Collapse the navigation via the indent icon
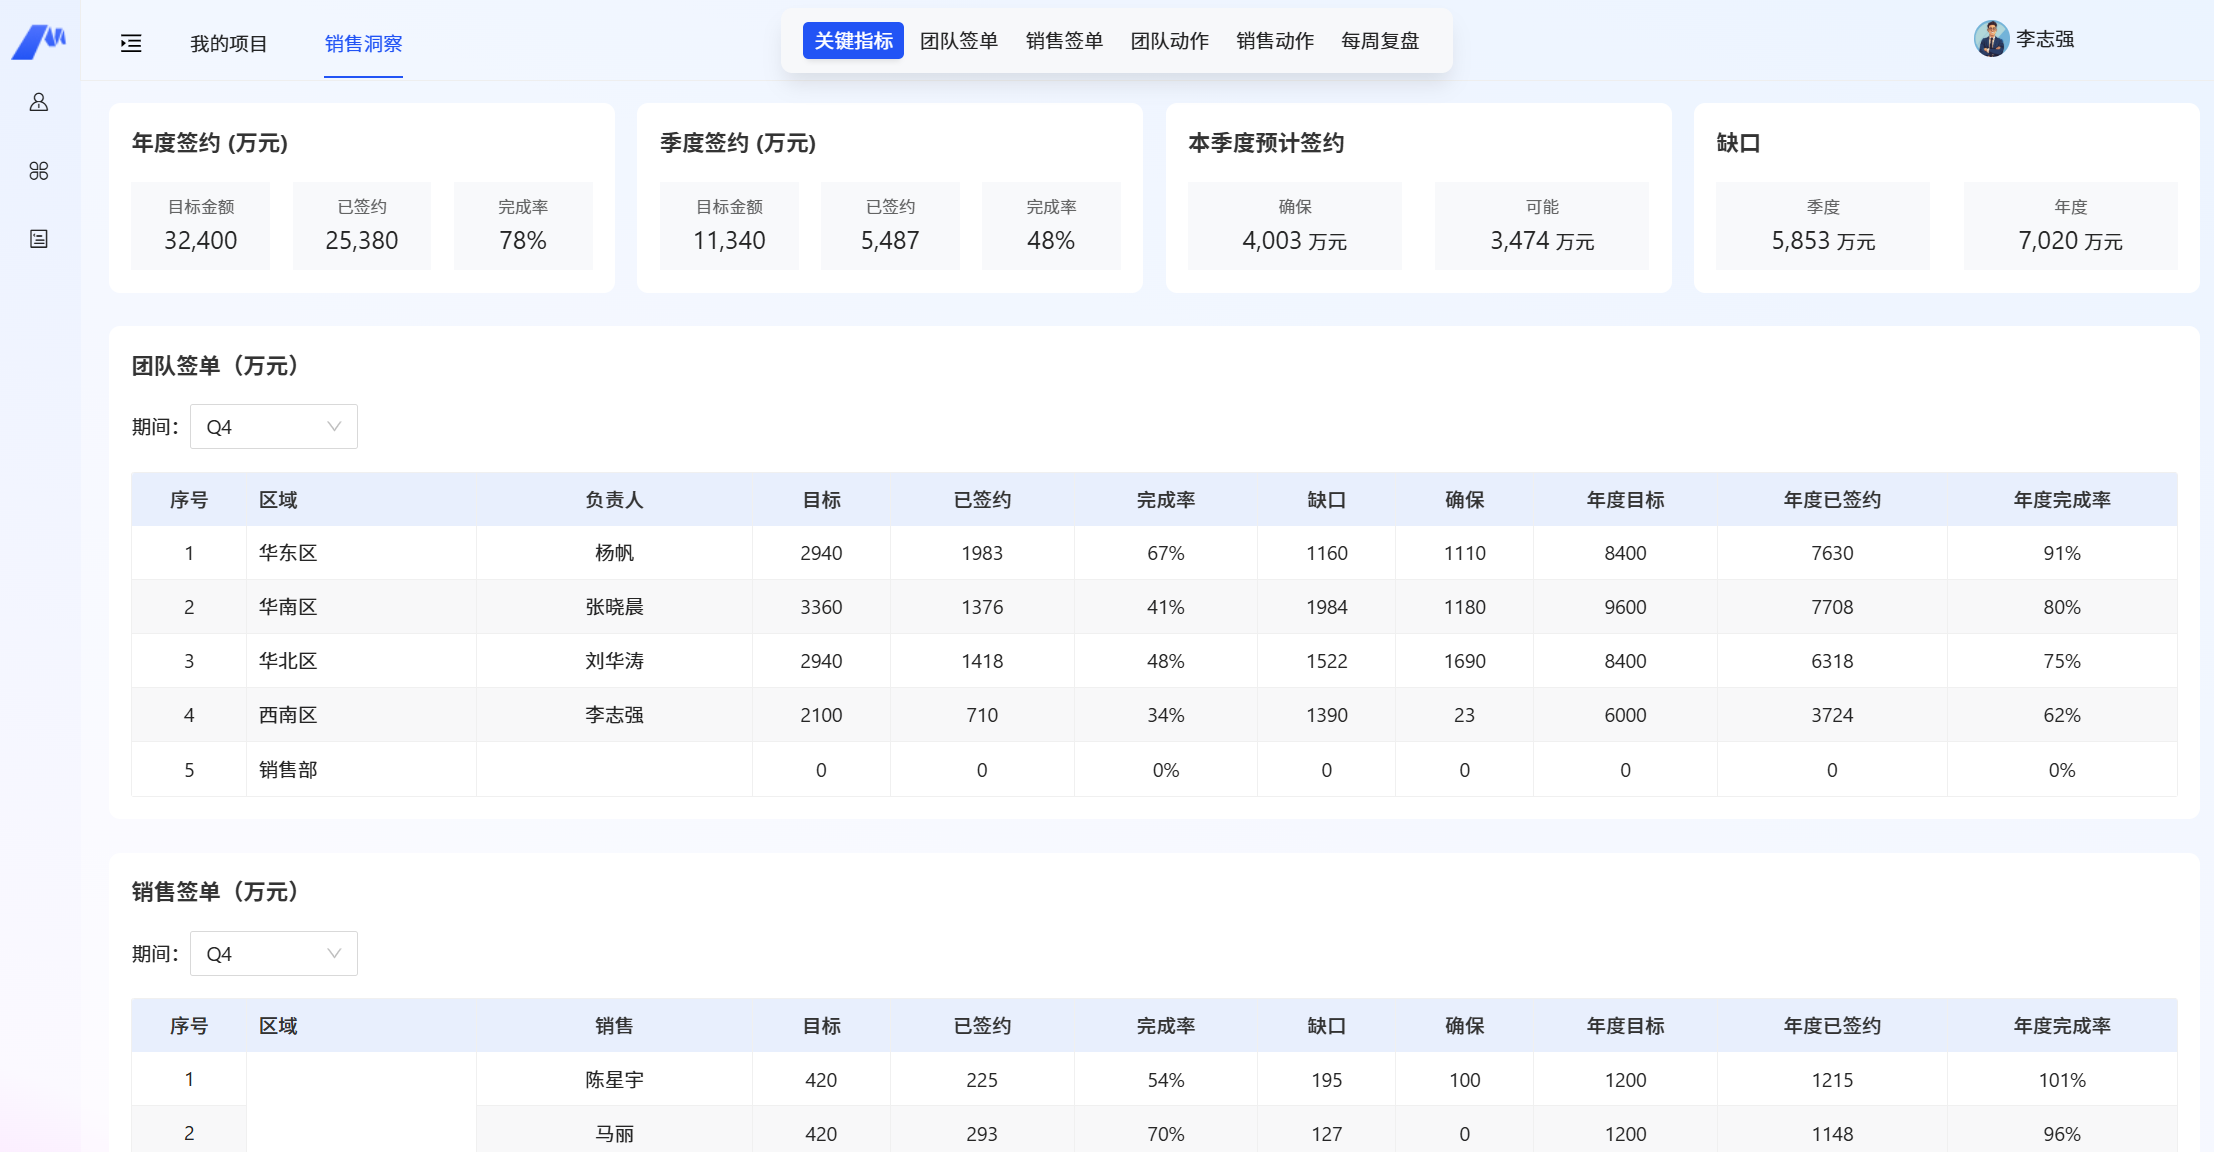The height and width of the screenshot is (1152, 2214). tap(130, 43)
